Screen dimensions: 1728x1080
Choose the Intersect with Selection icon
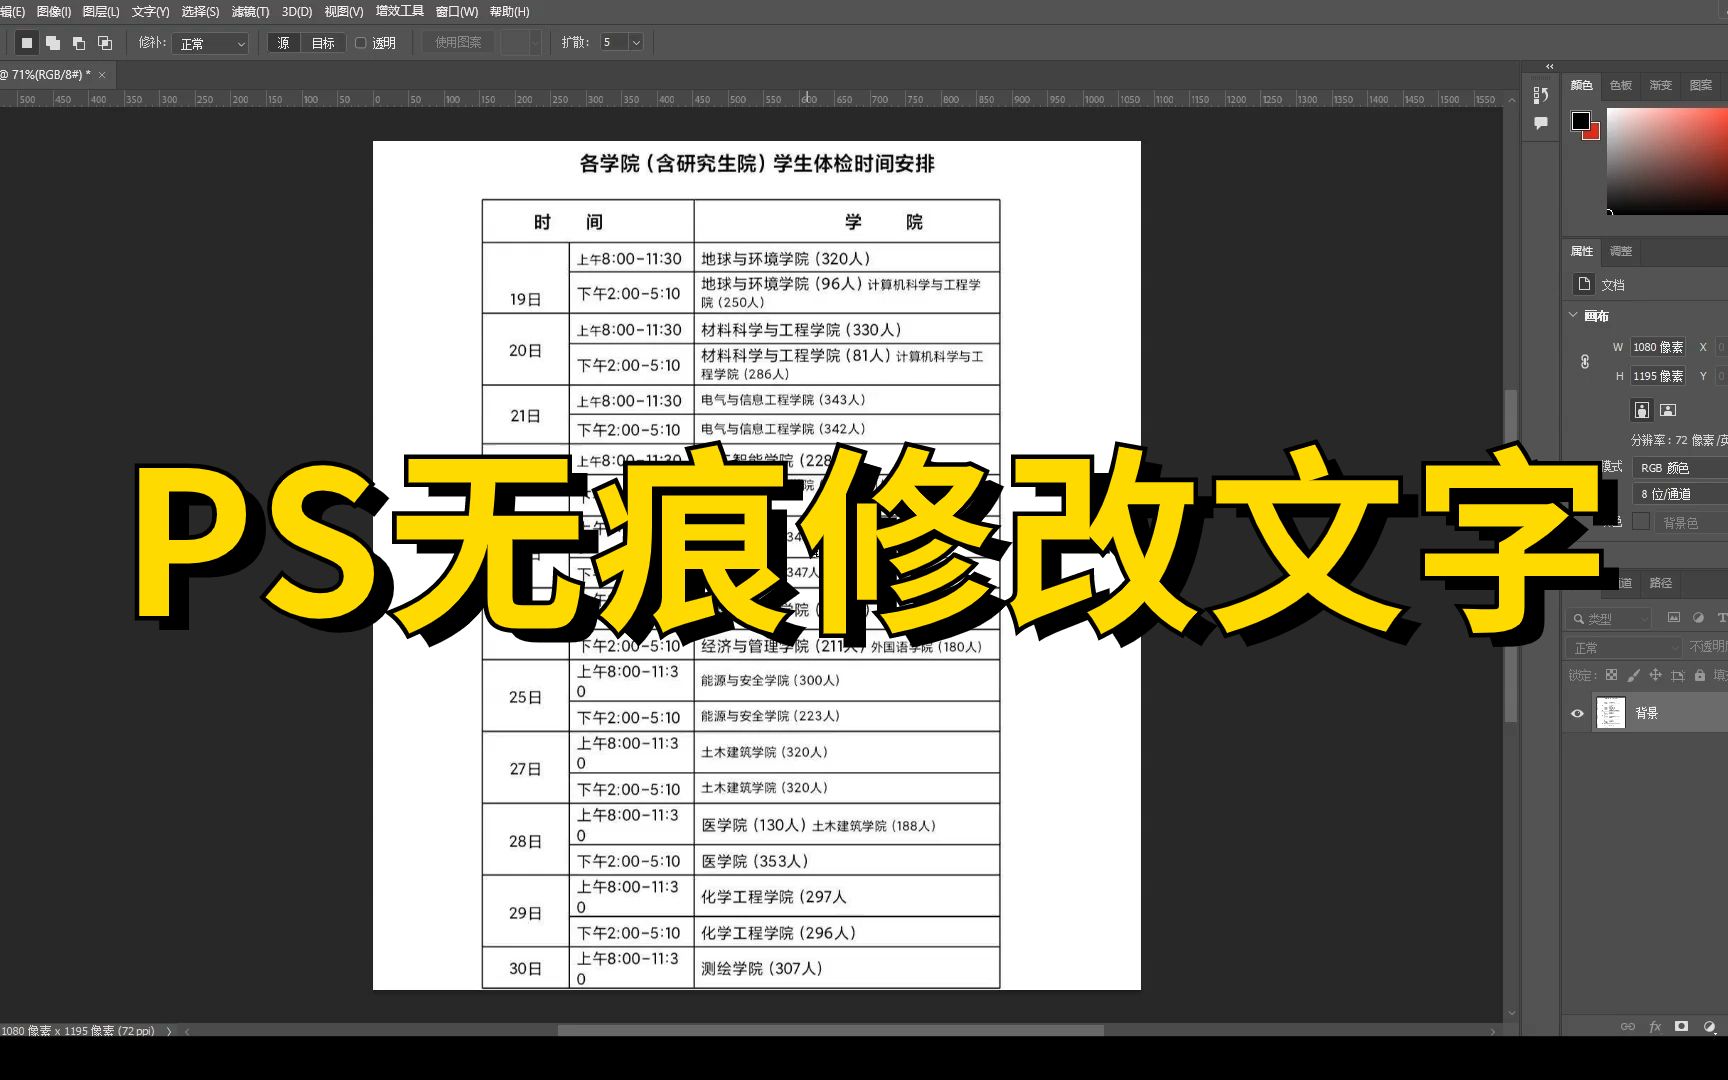pyautogui.click(x=105, y=43)
